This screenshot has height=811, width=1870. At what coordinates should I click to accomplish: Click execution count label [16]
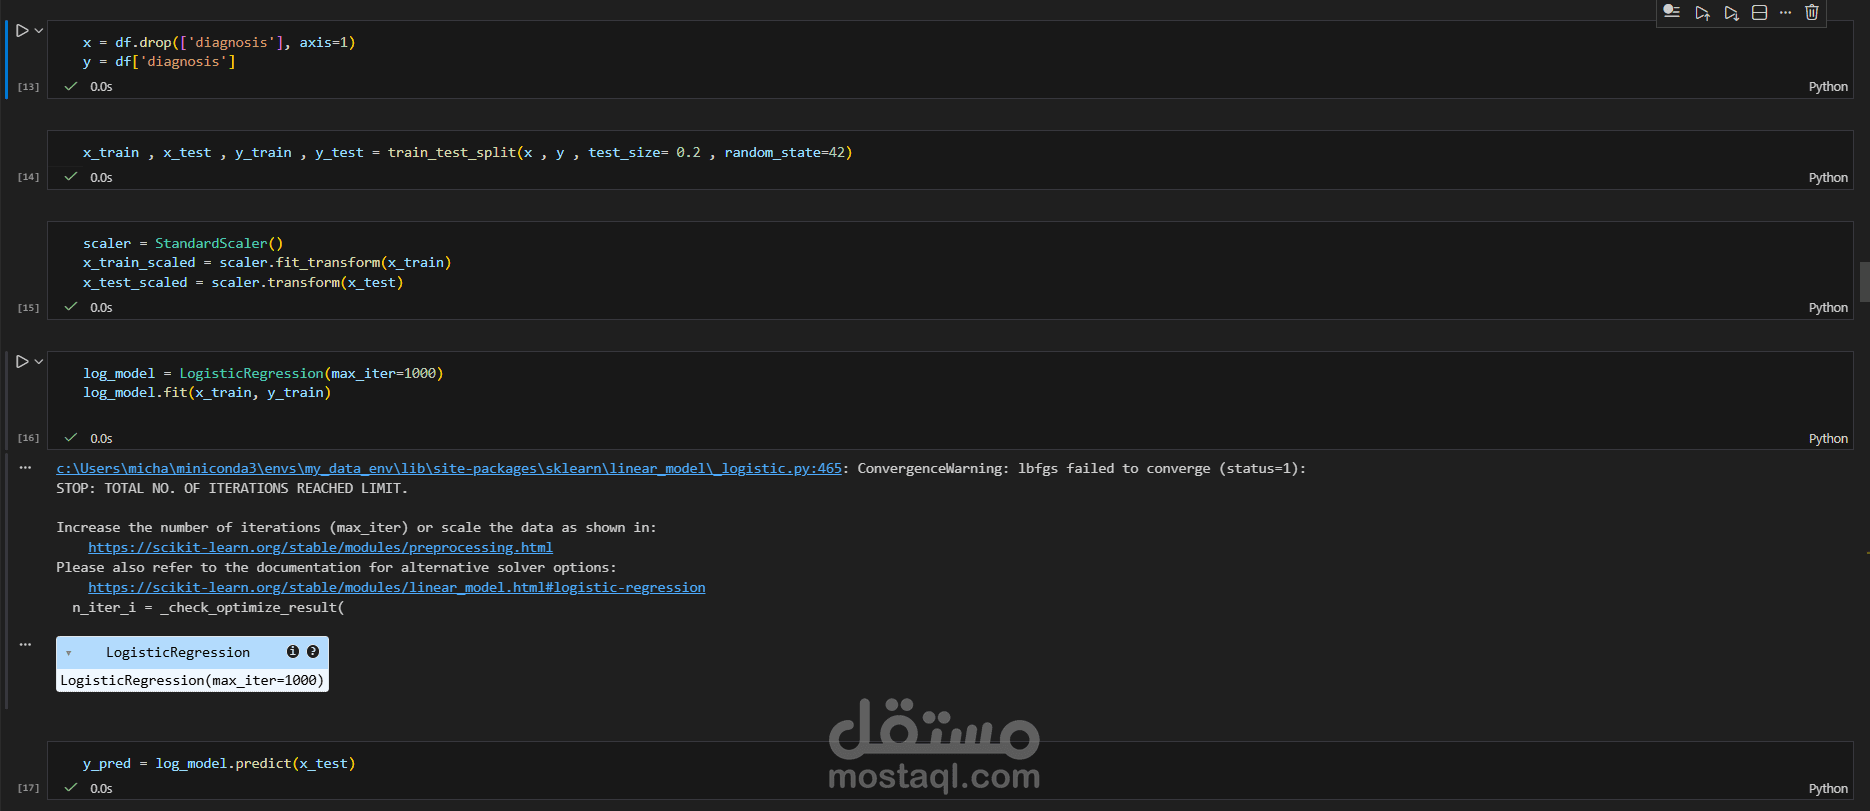tap(29, 438)
